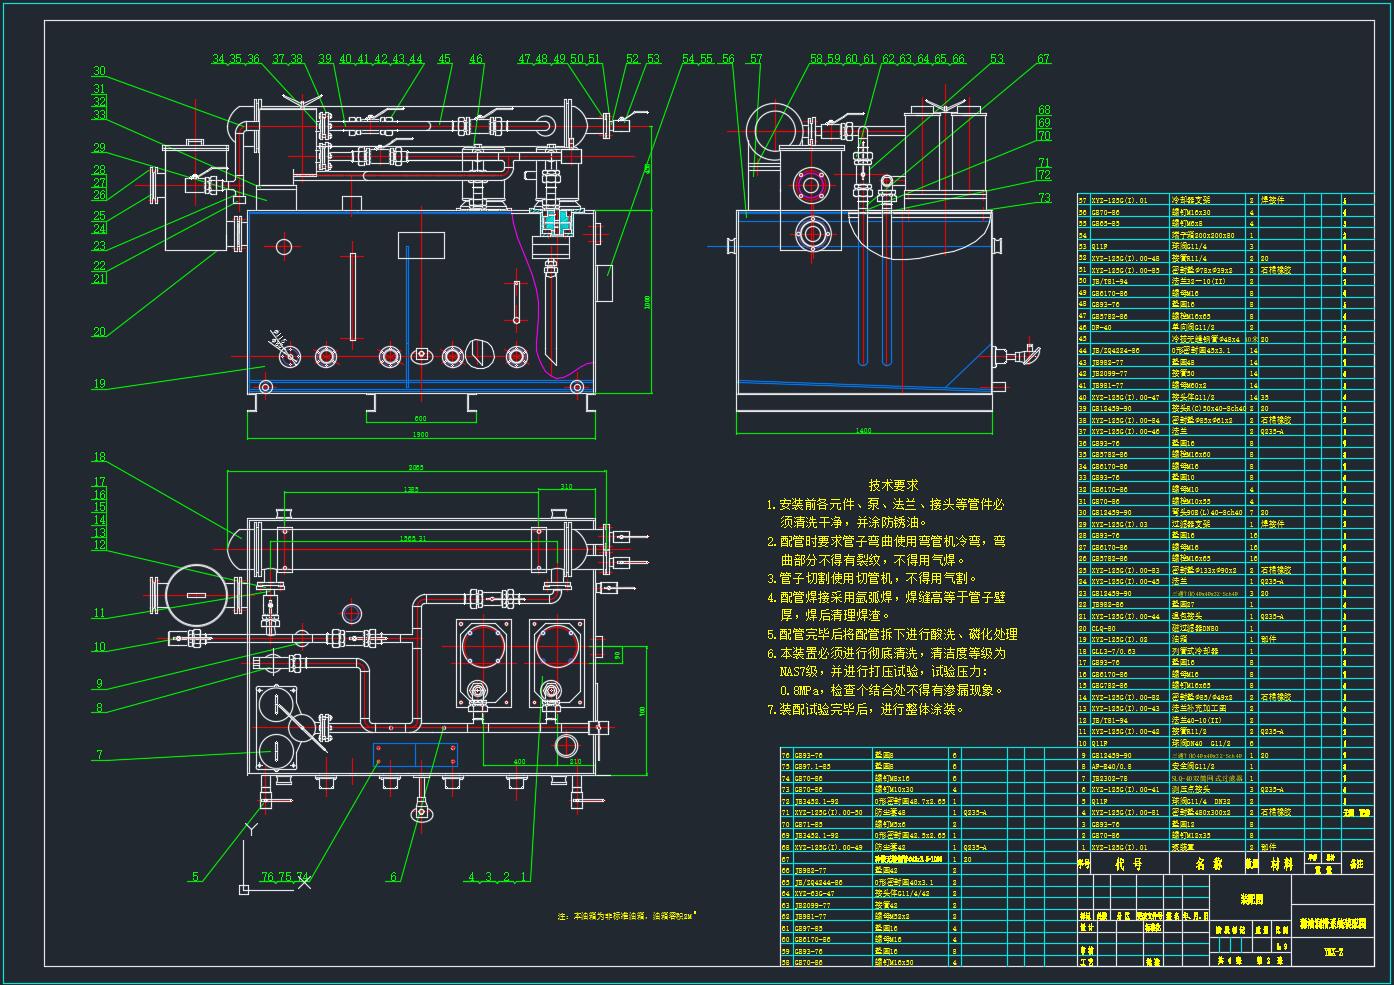Image resolution: width=1394 pixels, height=985 pixels.
Task: Click the UCS origin square icon
Action: tap(242, 889)
